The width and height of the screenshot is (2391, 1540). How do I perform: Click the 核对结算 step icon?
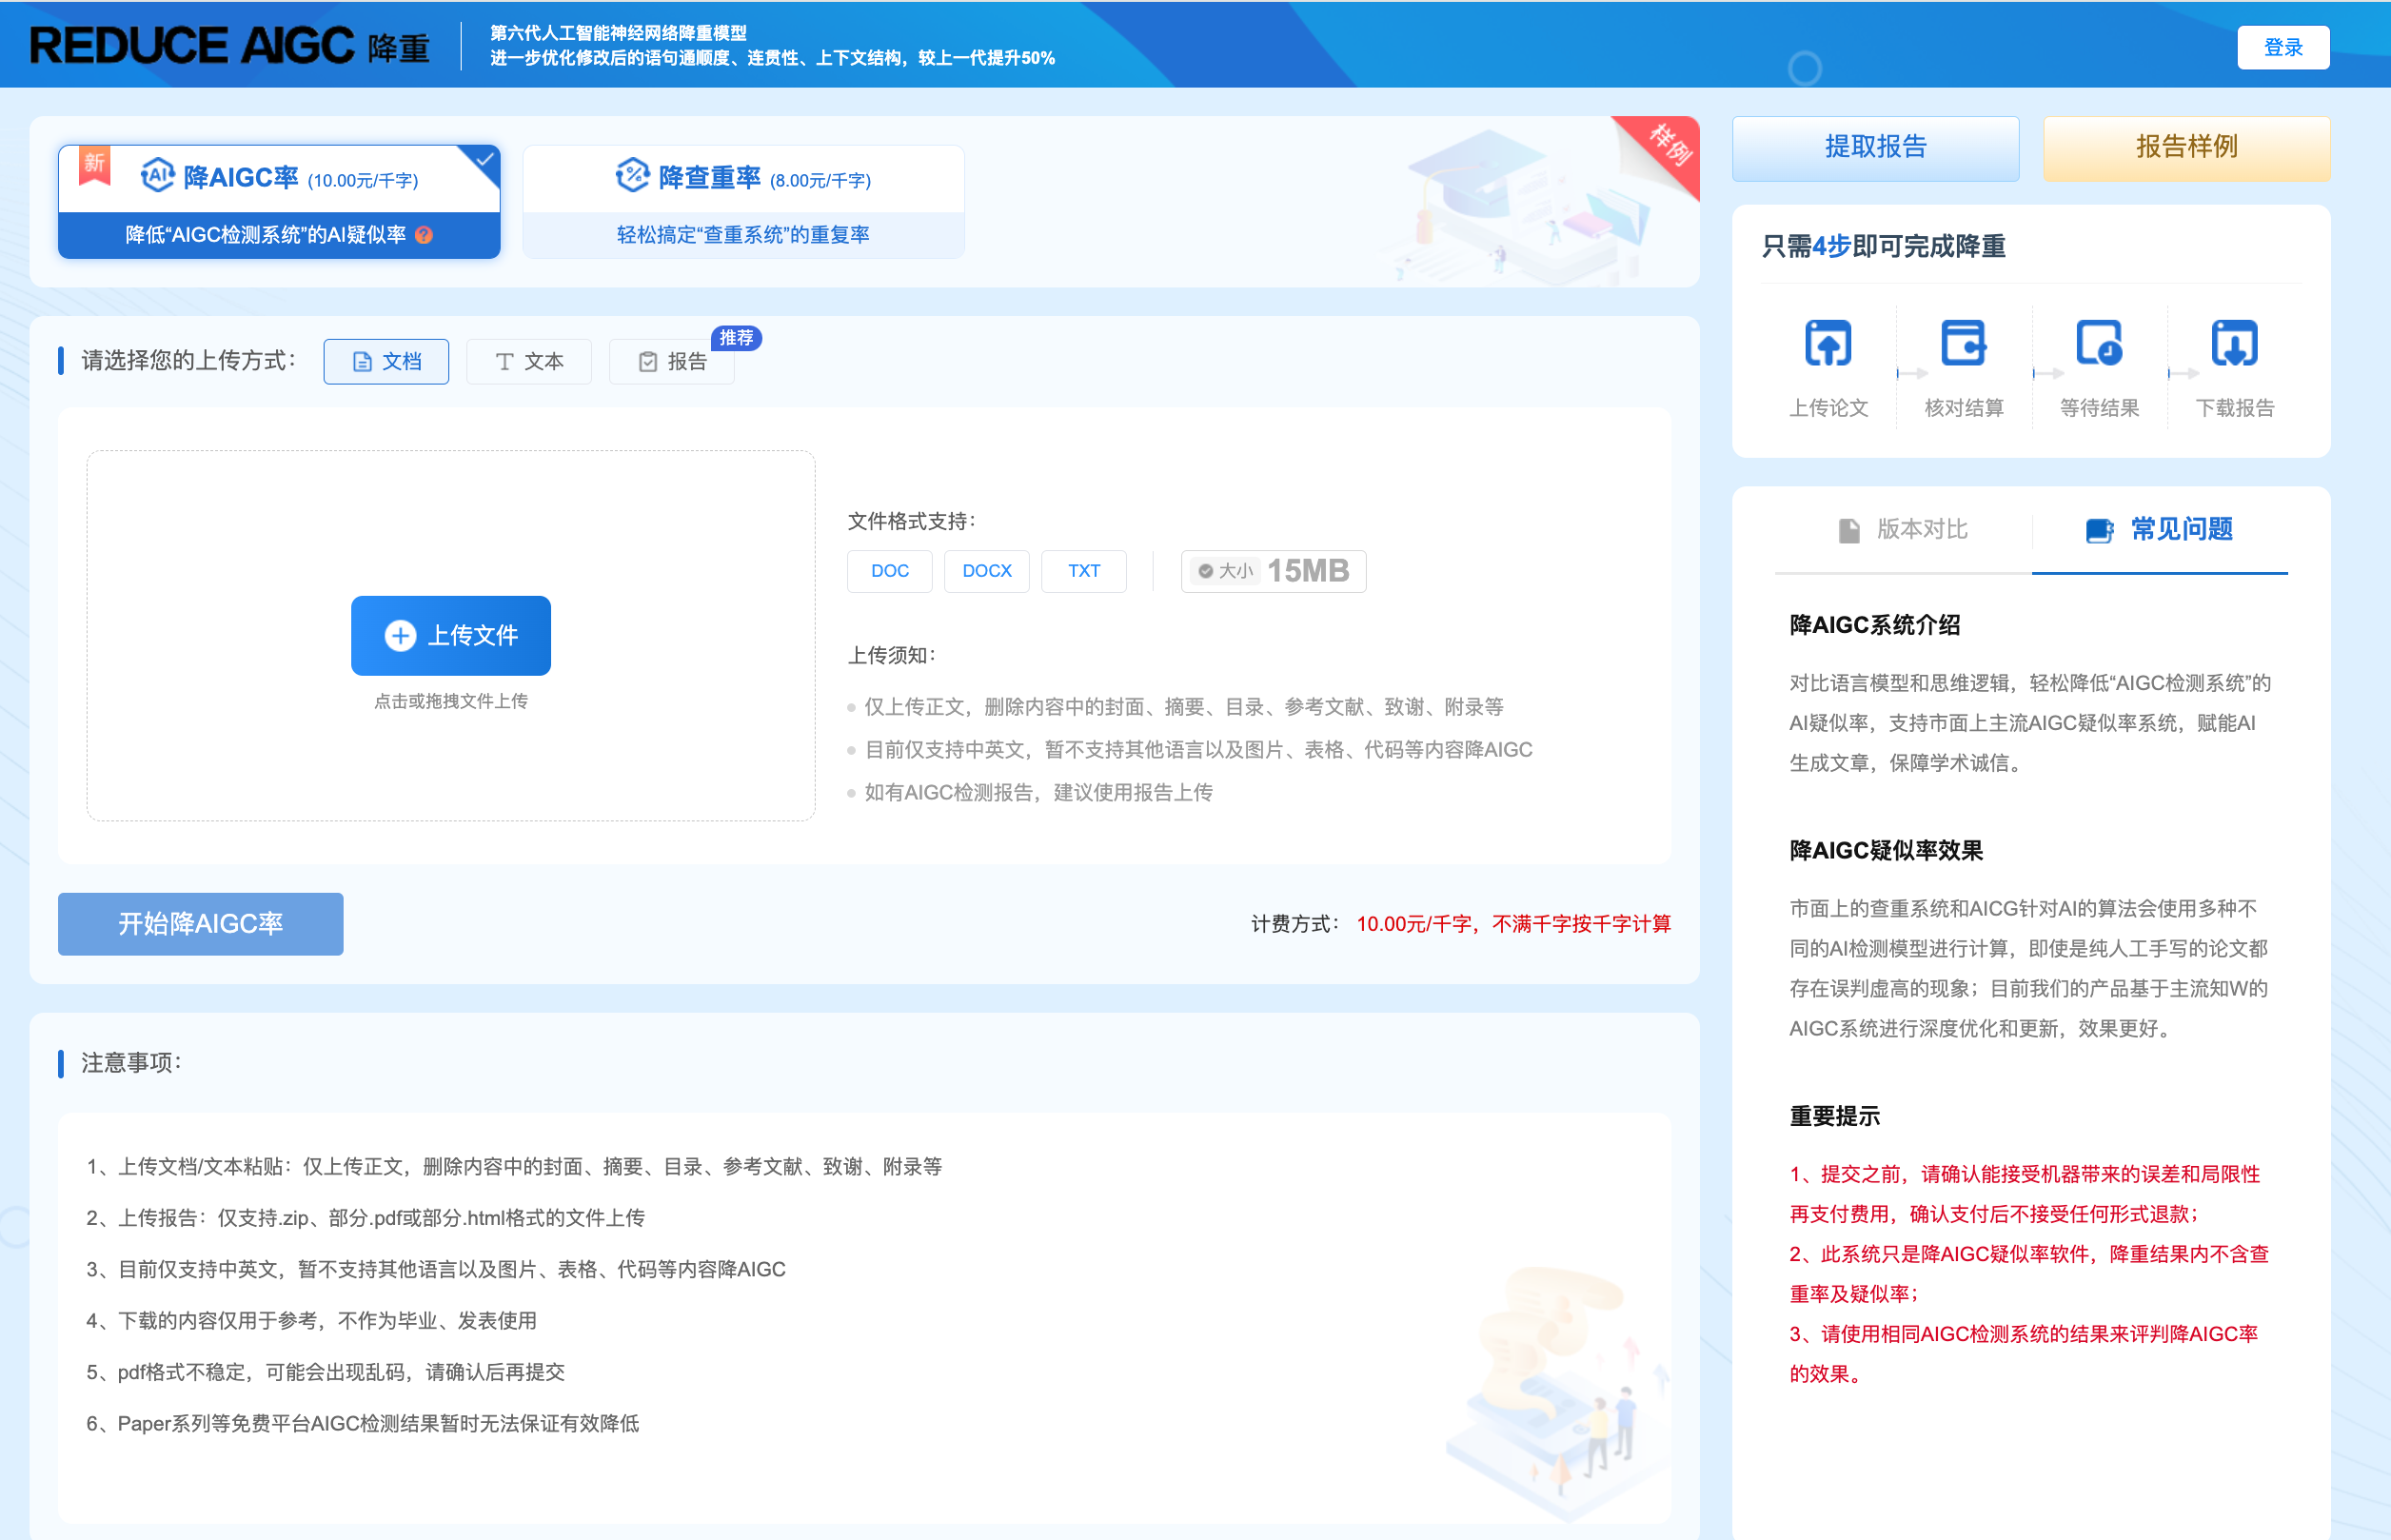[1963, 344]
